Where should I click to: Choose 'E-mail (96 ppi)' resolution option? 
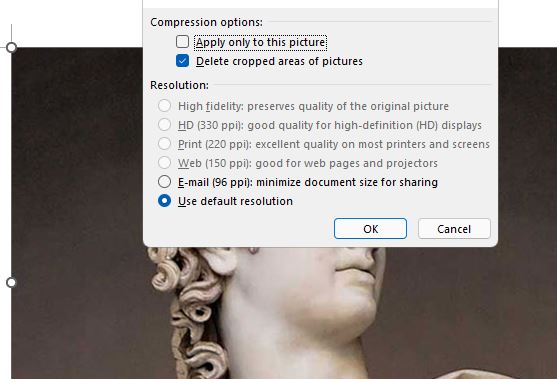pos(164,182)
